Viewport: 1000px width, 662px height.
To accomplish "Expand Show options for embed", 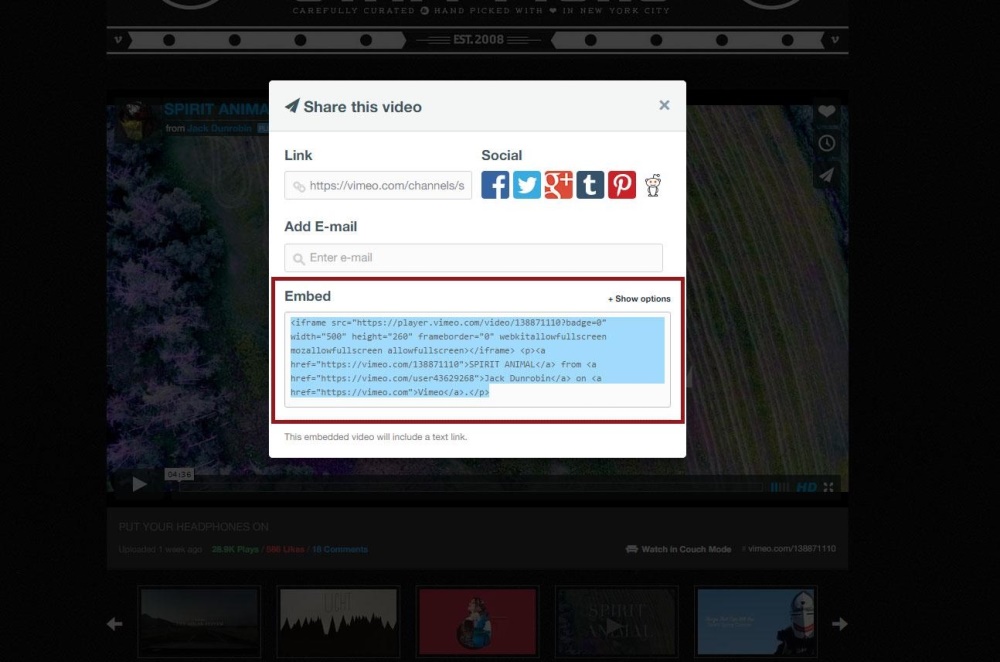I will 639,298.
